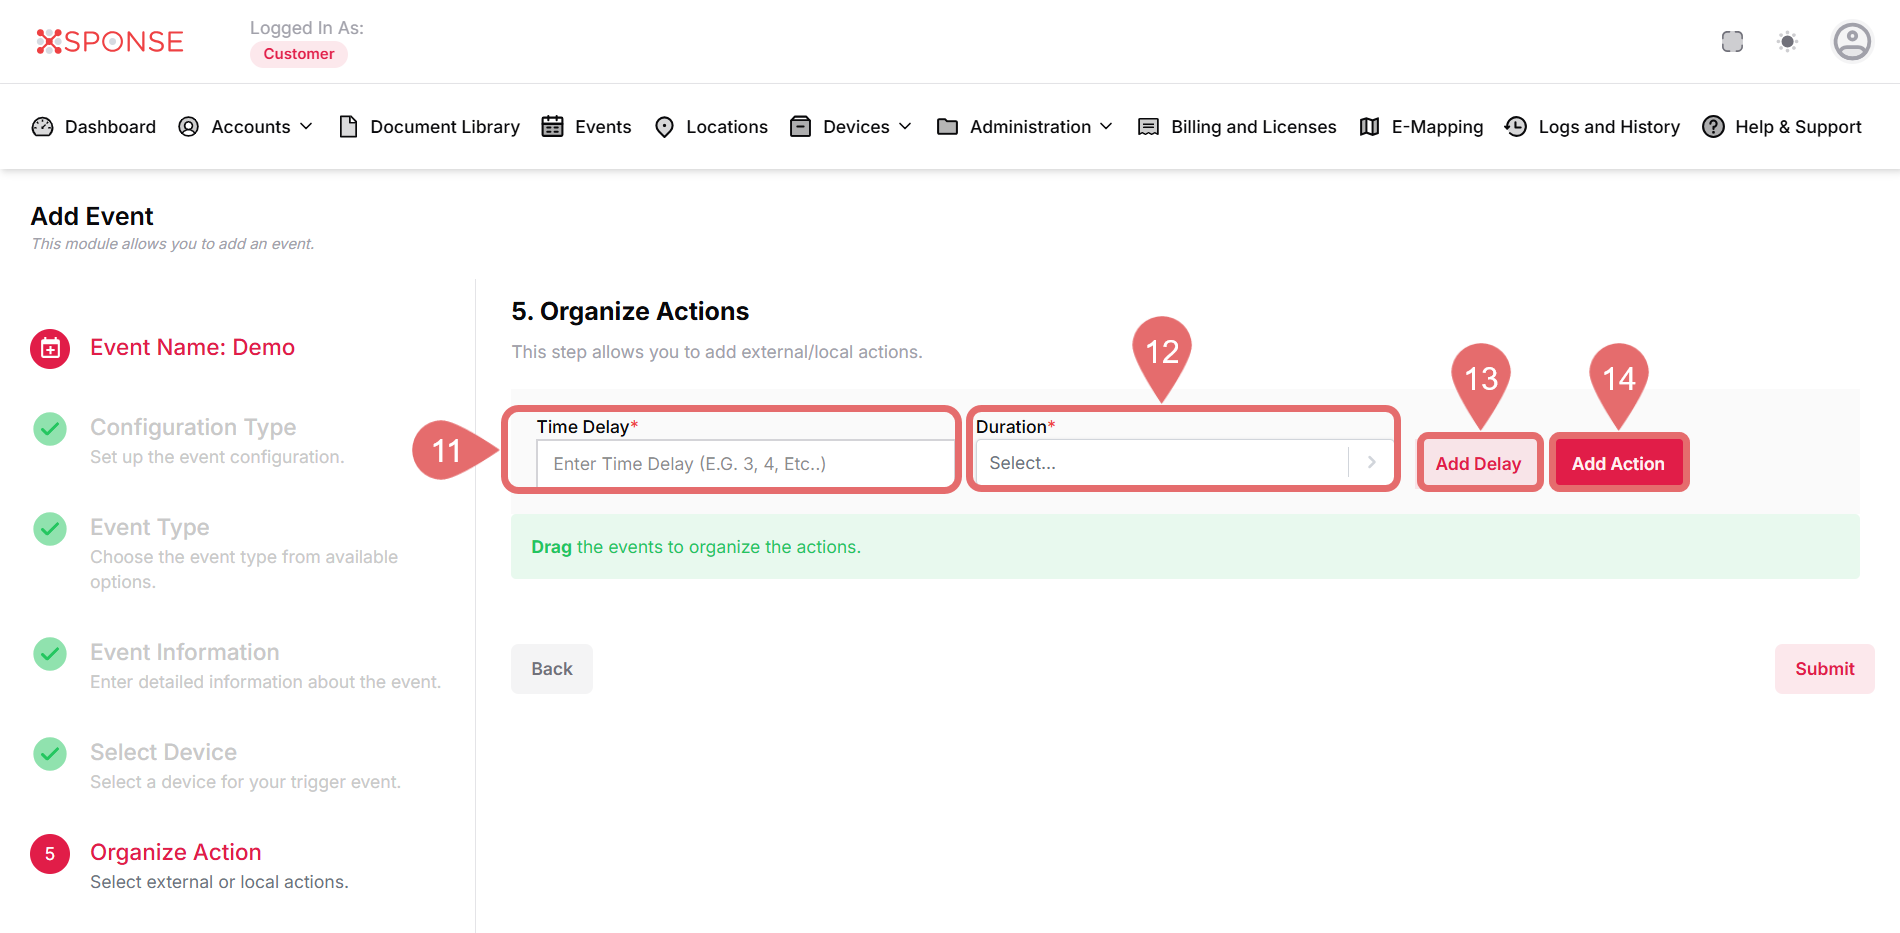Focus the Time Delay input field

coord(744,464)
